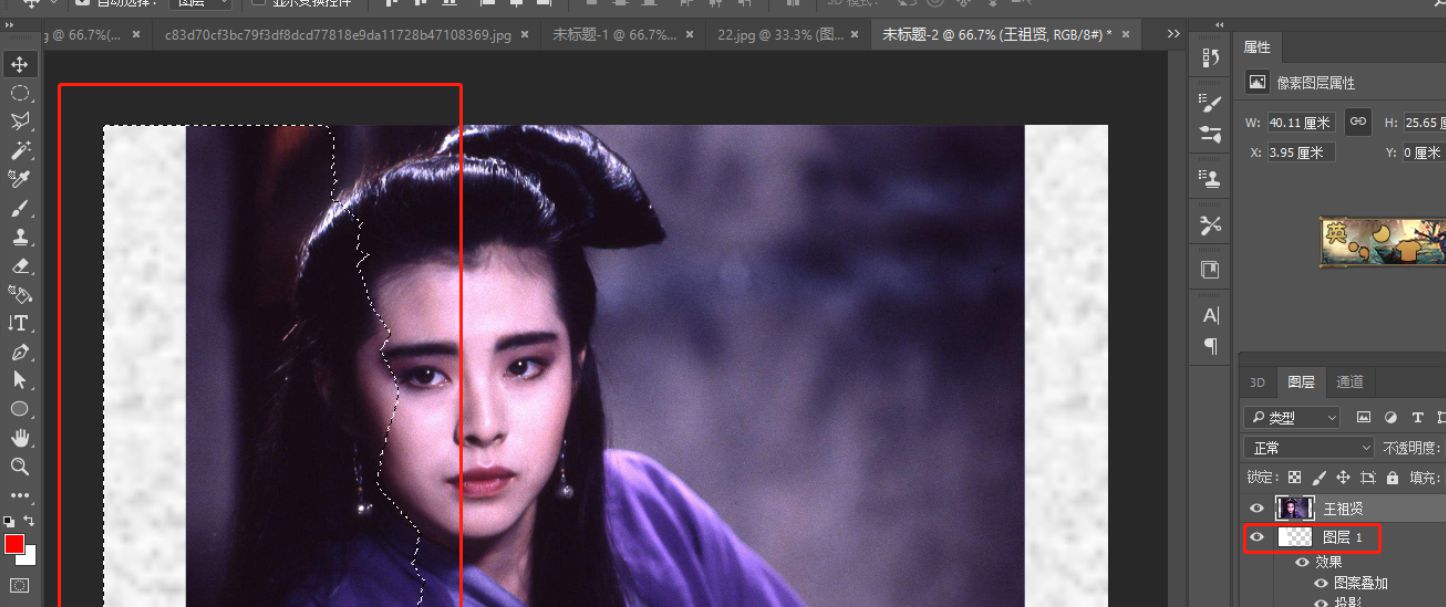The image size is (1446, 607).
Task: Select the Eraser tool
Action: (19, 266)
